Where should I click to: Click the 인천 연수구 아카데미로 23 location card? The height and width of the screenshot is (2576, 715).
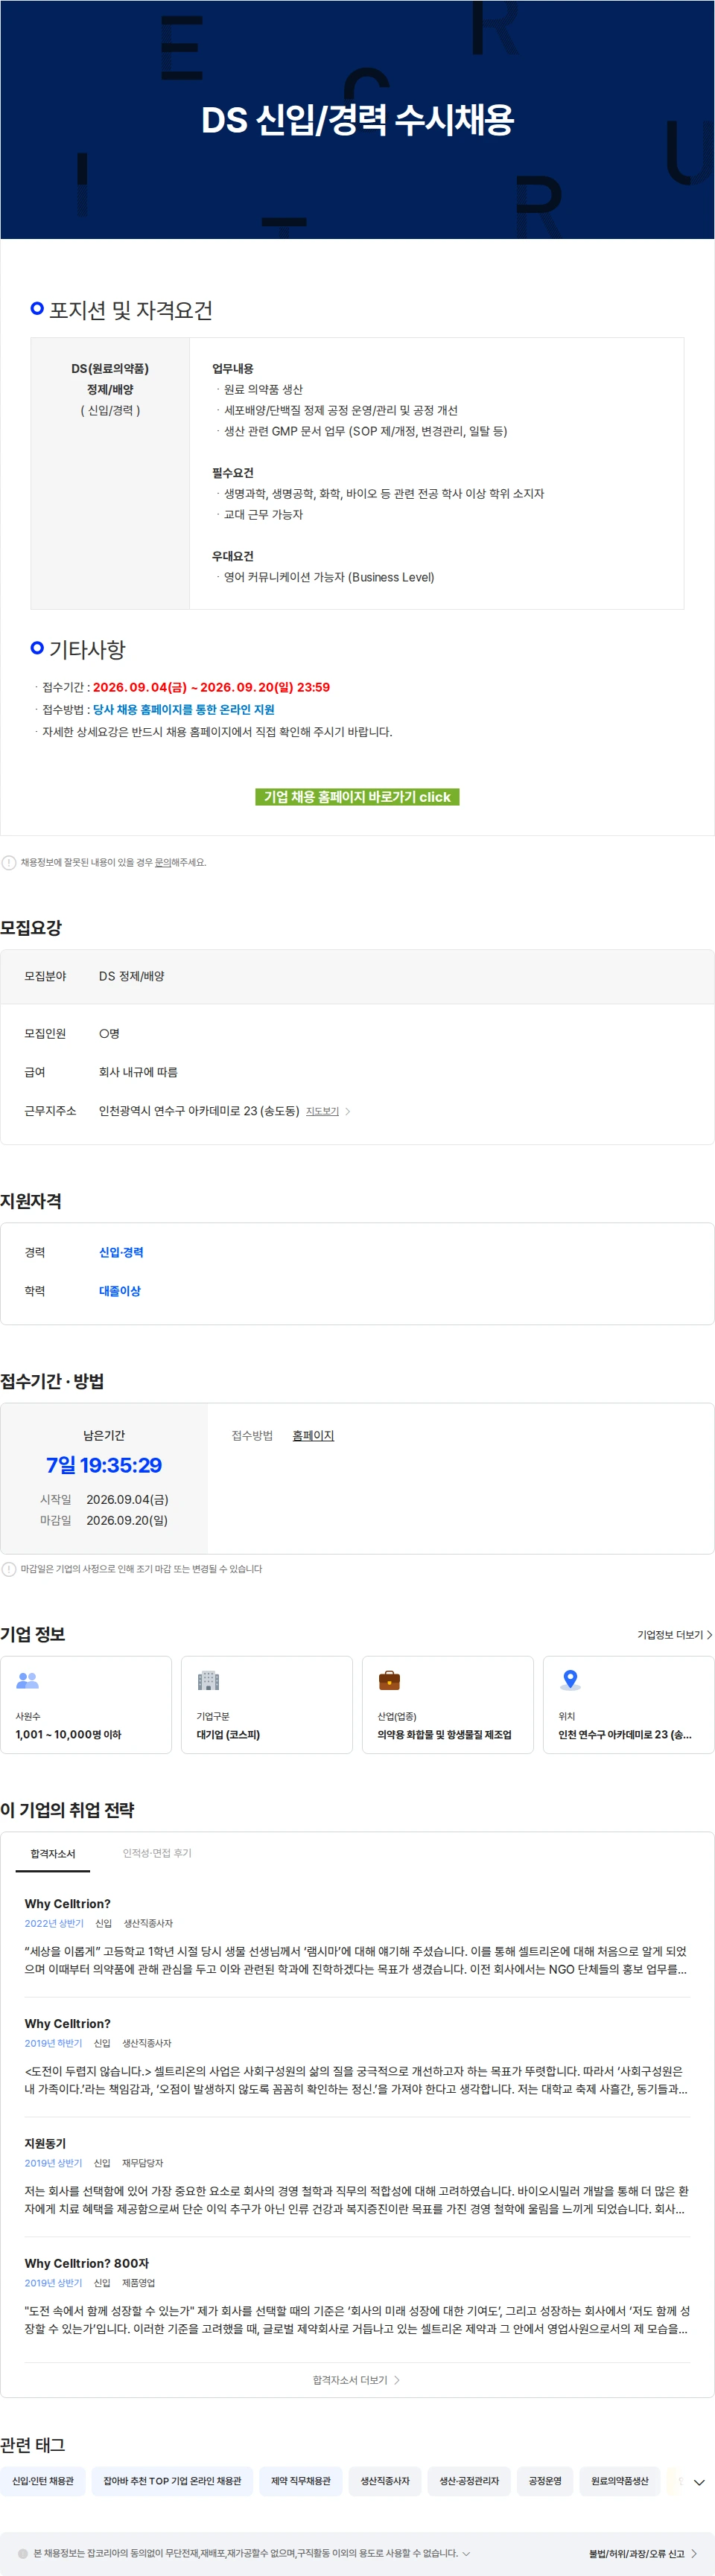[629, 1705]
